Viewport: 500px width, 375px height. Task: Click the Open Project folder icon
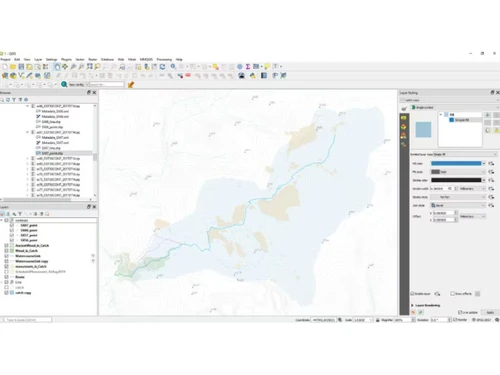tap(13, 67)
